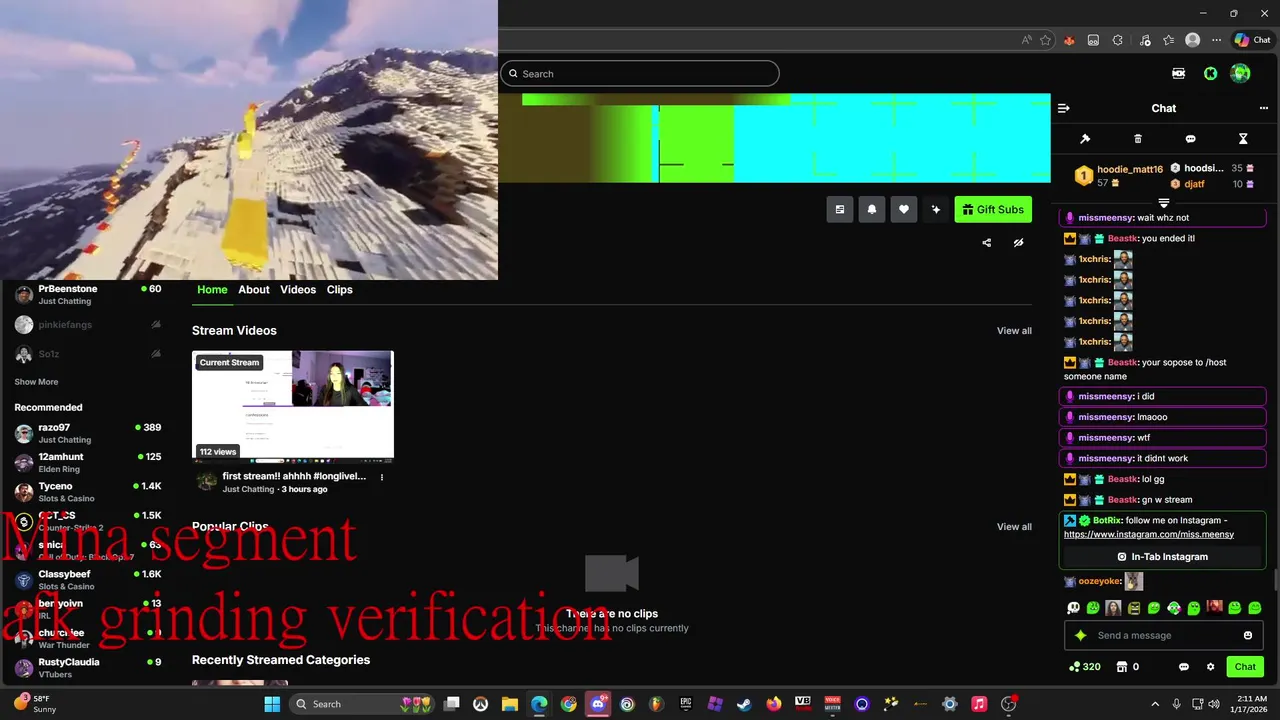Show hidden system tray icons
1280x720 pixels.
click(x=1155, y=704)
